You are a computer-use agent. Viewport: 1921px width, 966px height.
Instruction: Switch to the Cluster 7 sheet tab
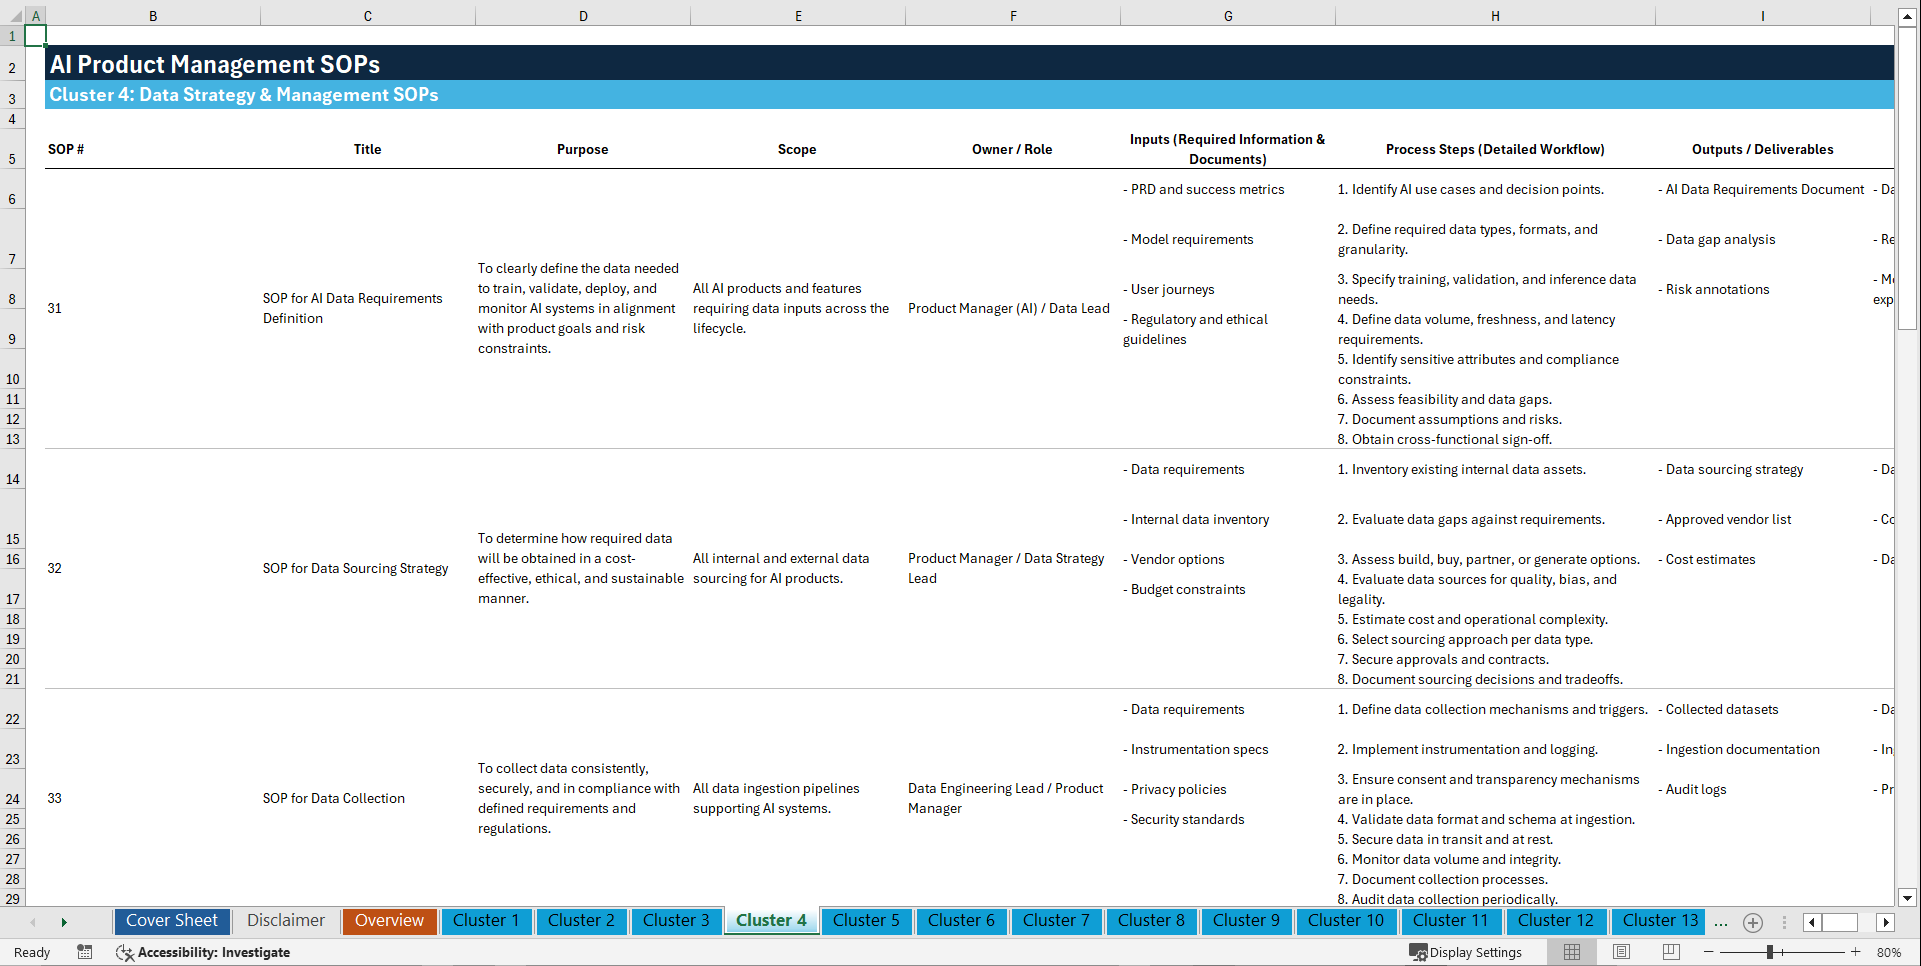[1056, 921]
